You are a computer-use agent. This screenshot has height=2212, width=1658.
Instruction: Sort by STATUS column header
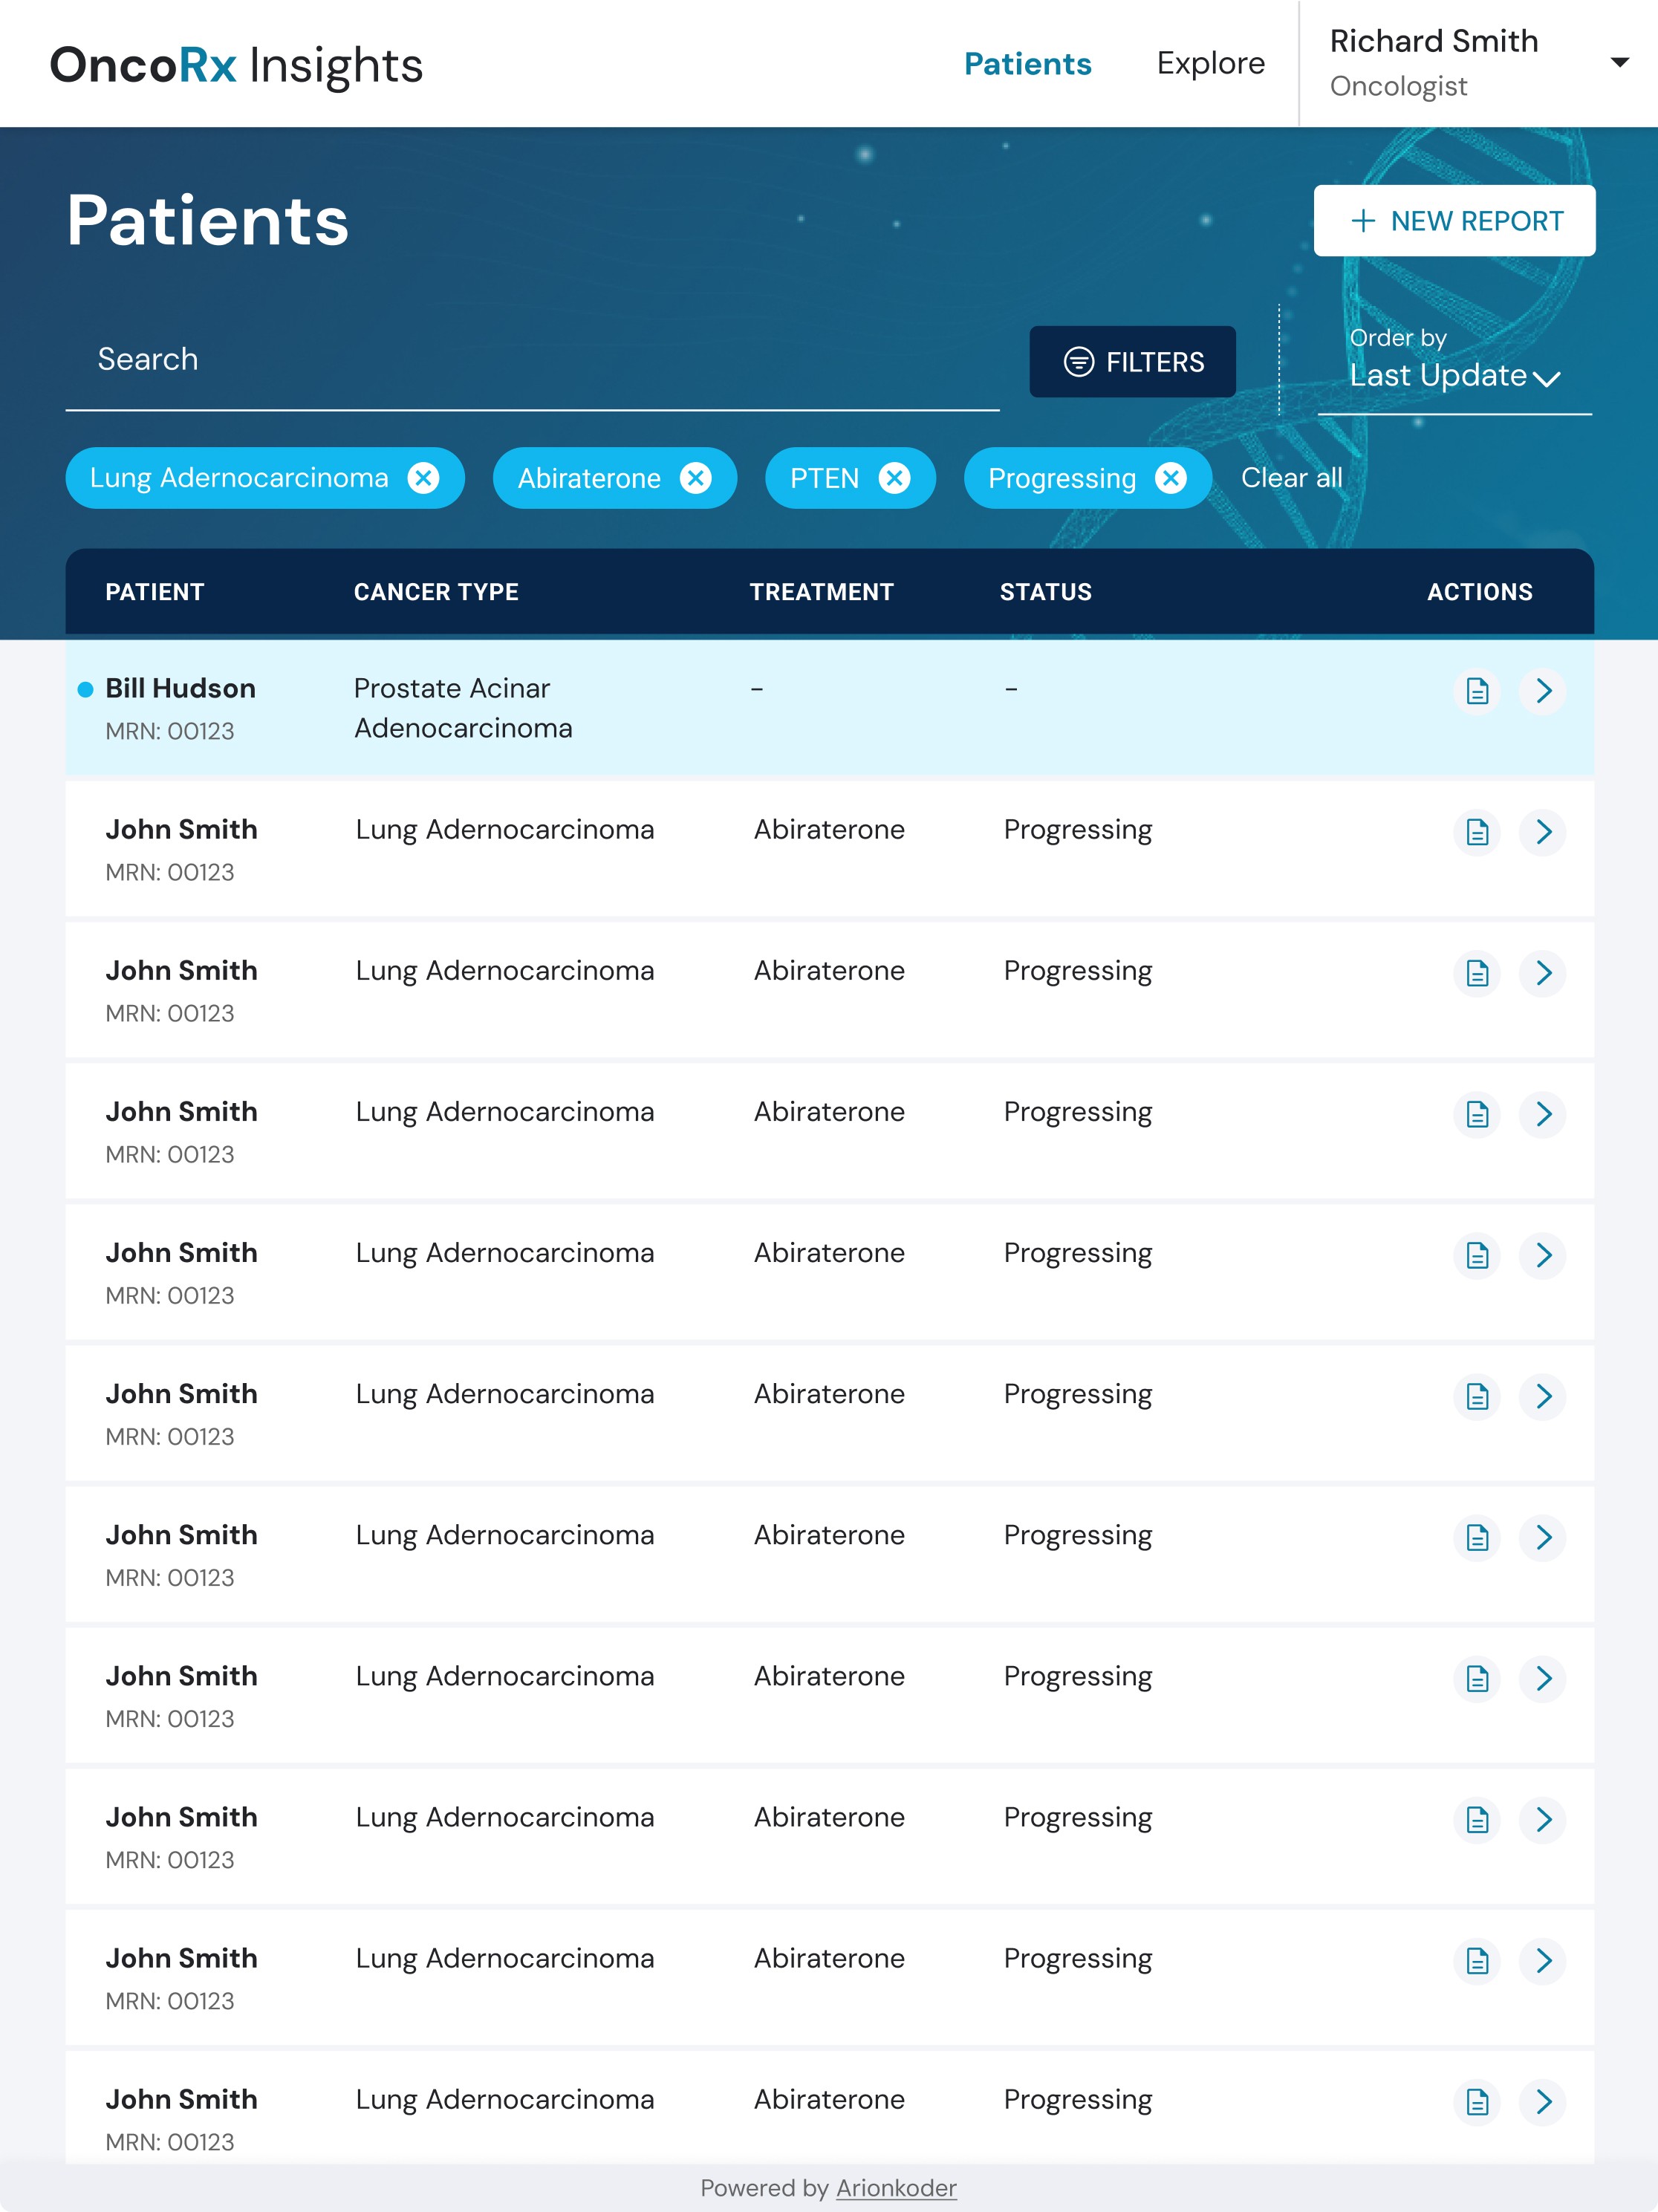(1045, 592)
